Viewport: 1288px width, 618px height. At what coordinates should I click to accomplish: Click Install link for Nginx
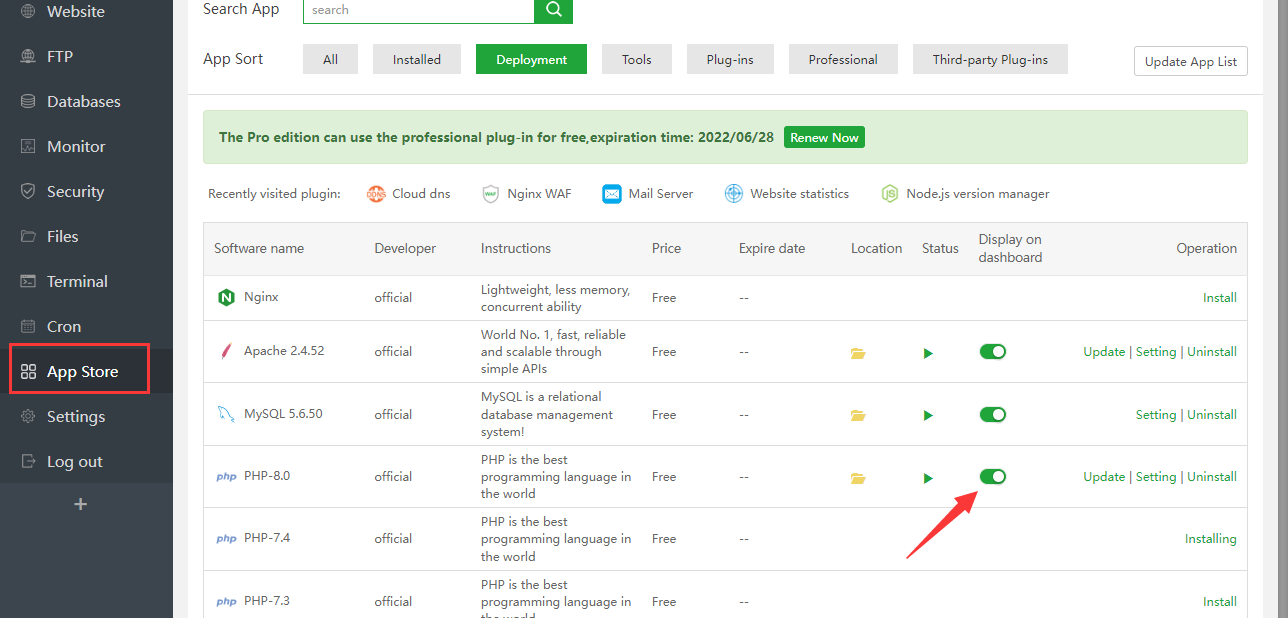[x=1220, y=297]
